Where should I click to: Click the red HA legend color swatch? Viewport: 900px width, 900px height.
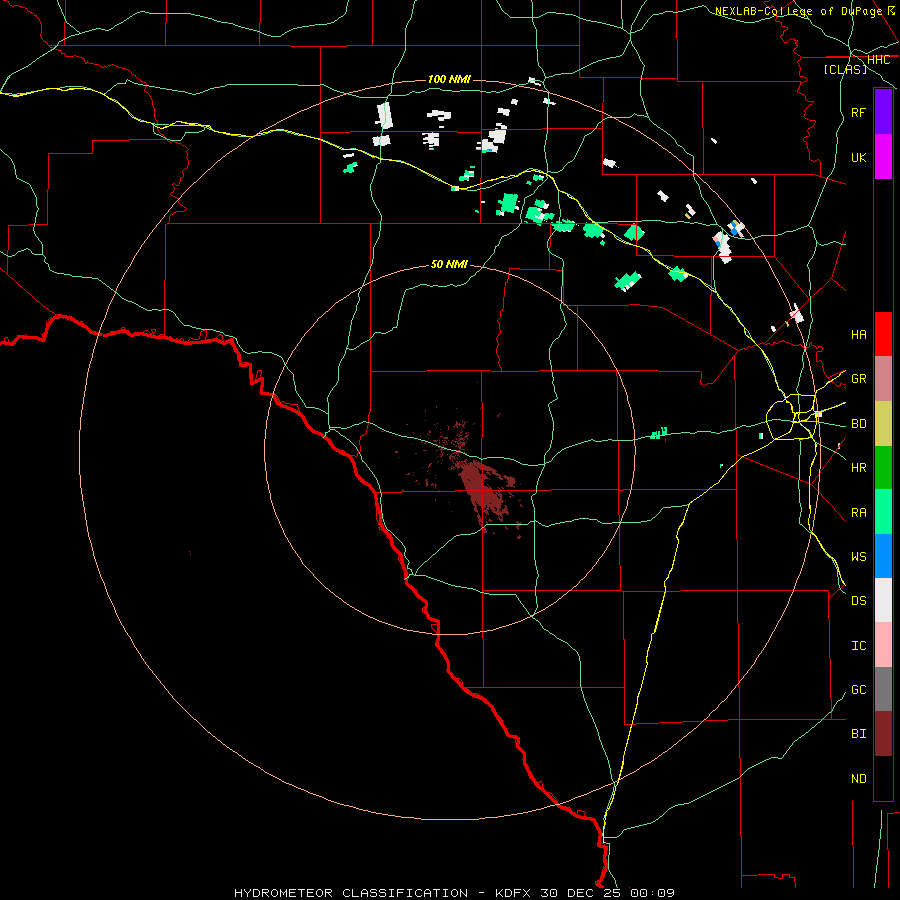click(883, 334)
